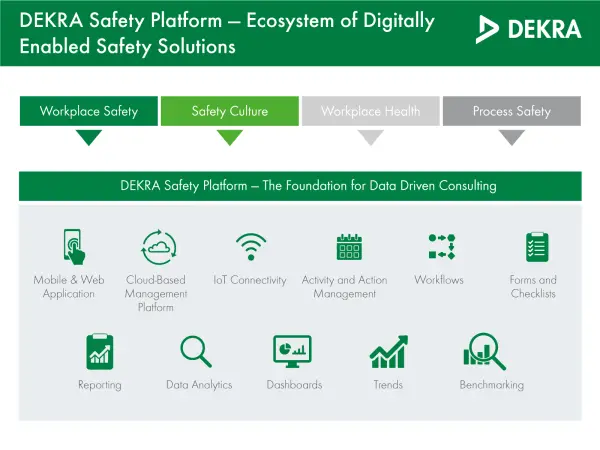Click the dark gray arrow under Process Safety
This screenshot has height=450, width=600.
[512, 137]
